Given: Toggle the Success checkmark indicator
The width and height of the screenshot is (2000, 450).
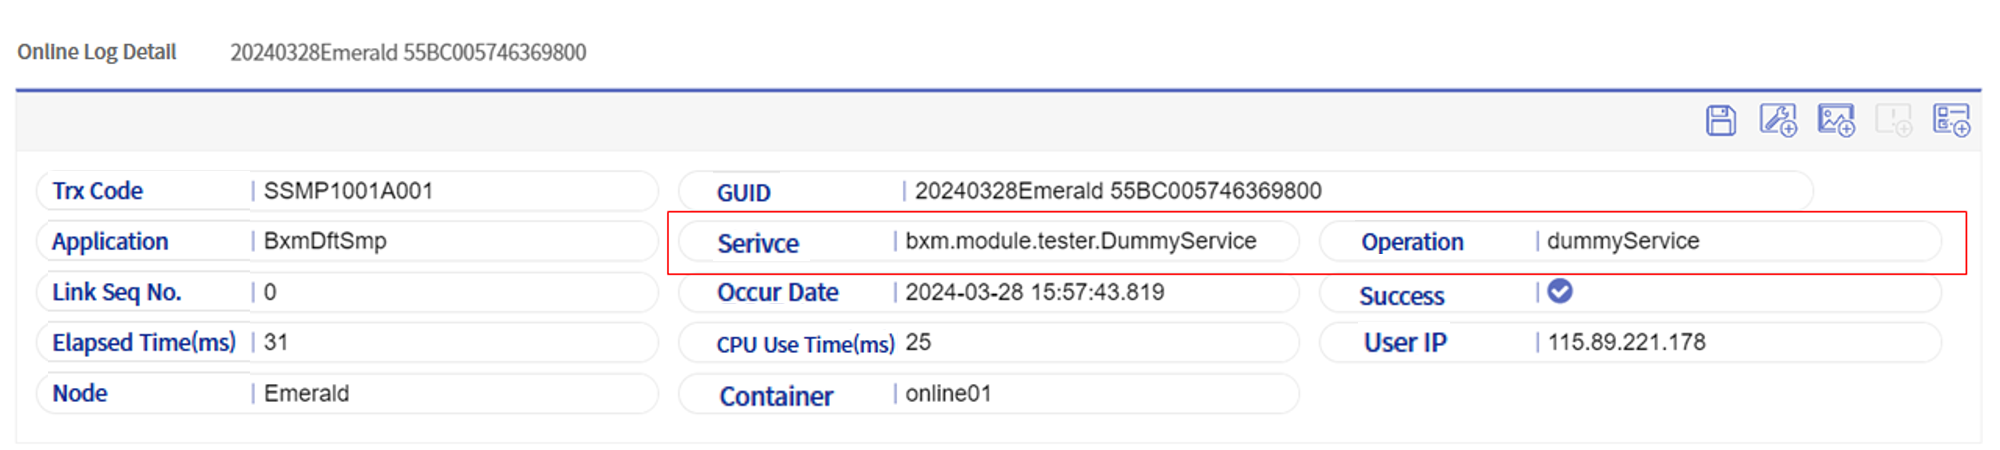Looking at the screenshot, I should (x=1560, y=292).
